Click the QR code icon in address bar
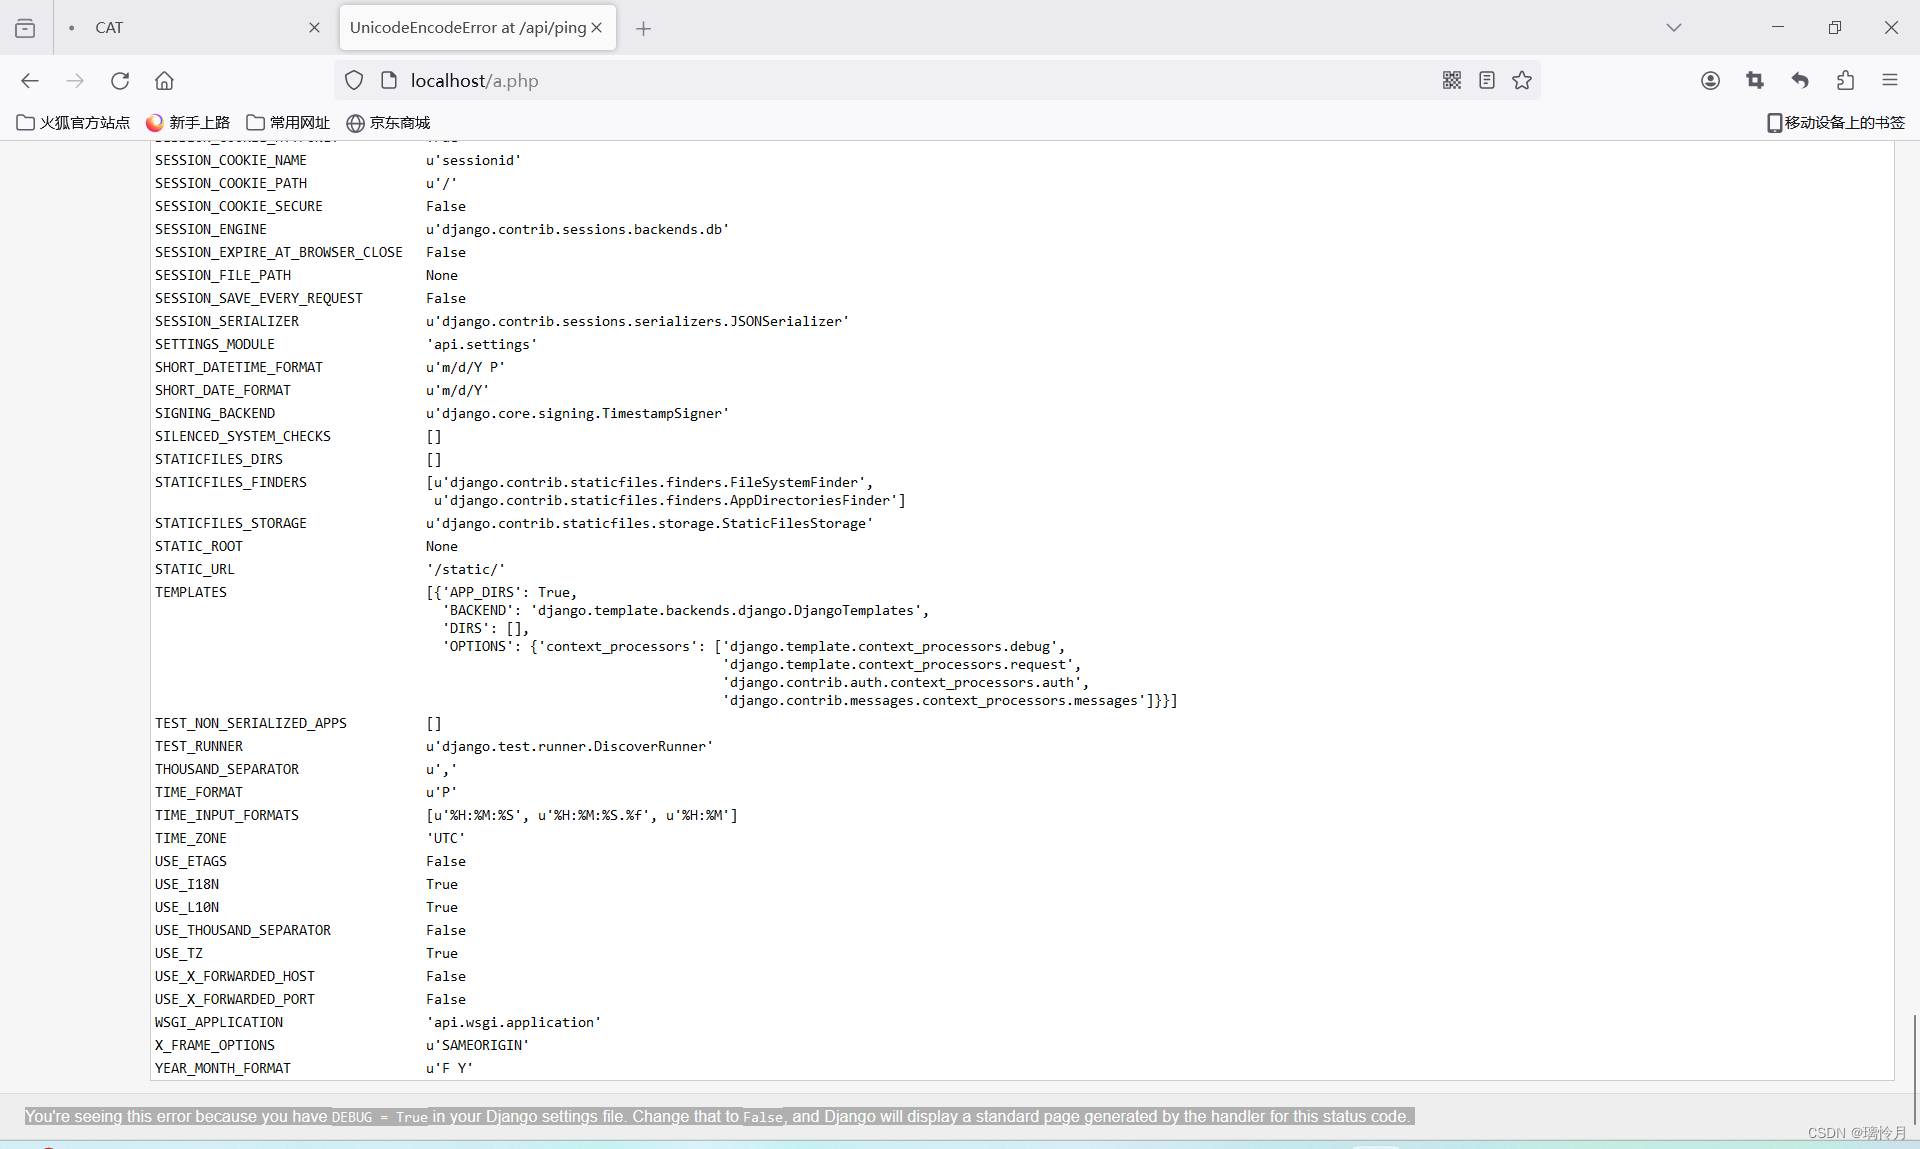Image resolution: width=1920 pixels, height=1149 pixels. (1452, 80)
